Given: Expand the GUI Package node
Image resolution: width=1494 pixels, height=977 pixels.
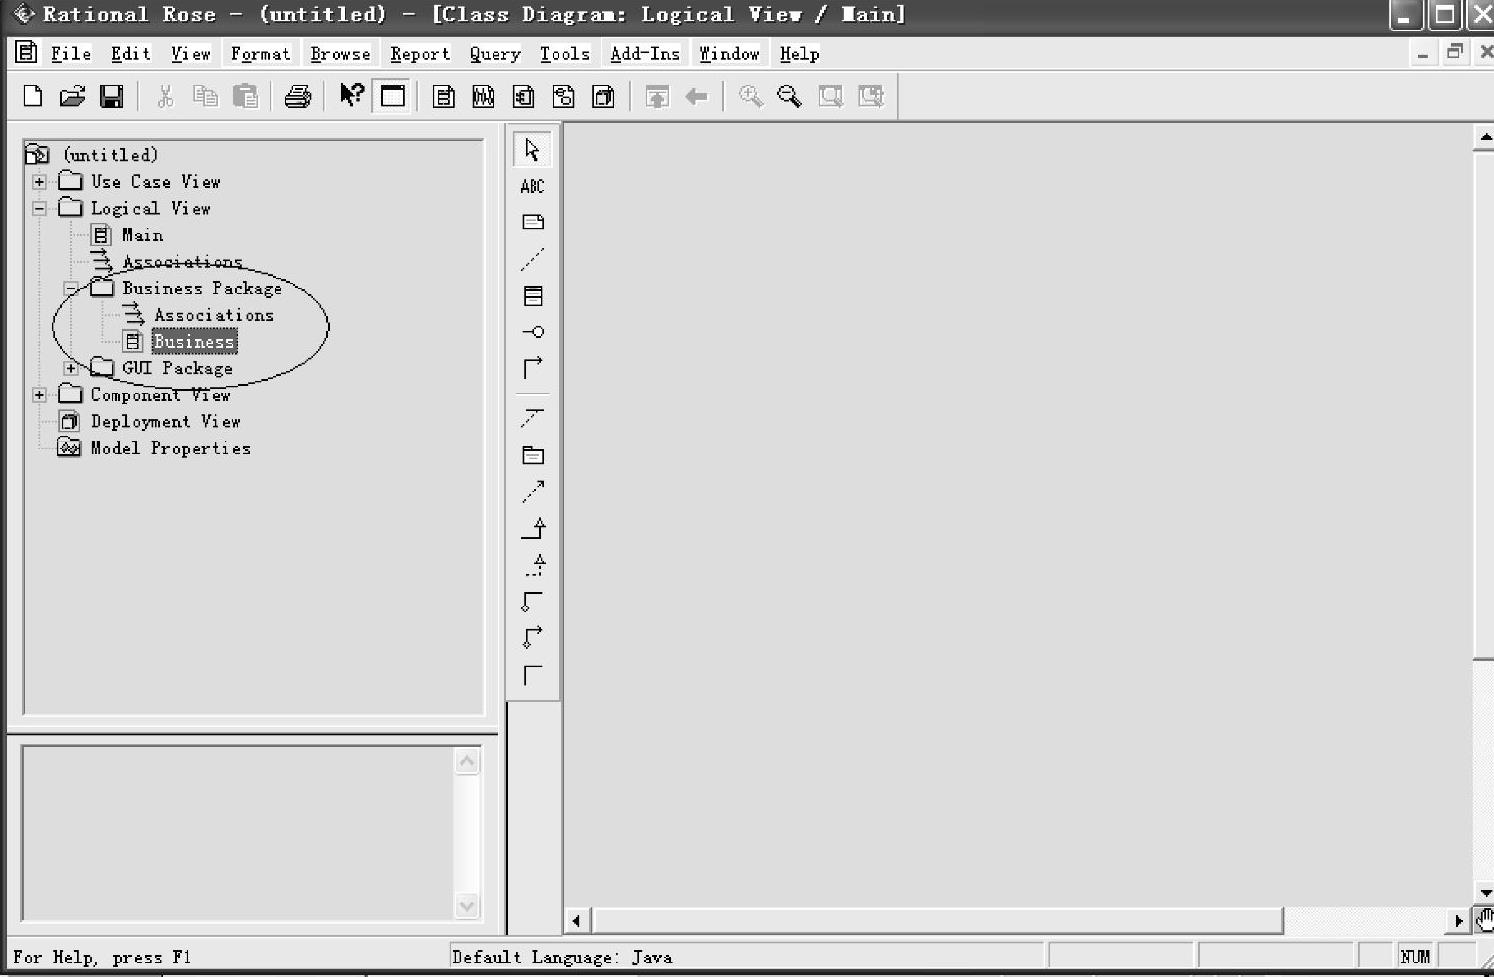Looking at the screenshot, I should pos(71,368).
